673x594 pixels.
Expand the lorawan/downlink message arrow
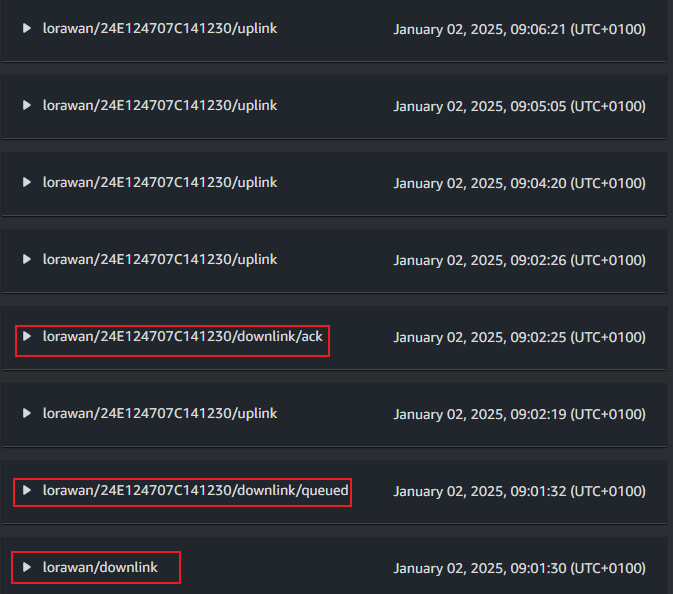point(27,567)
